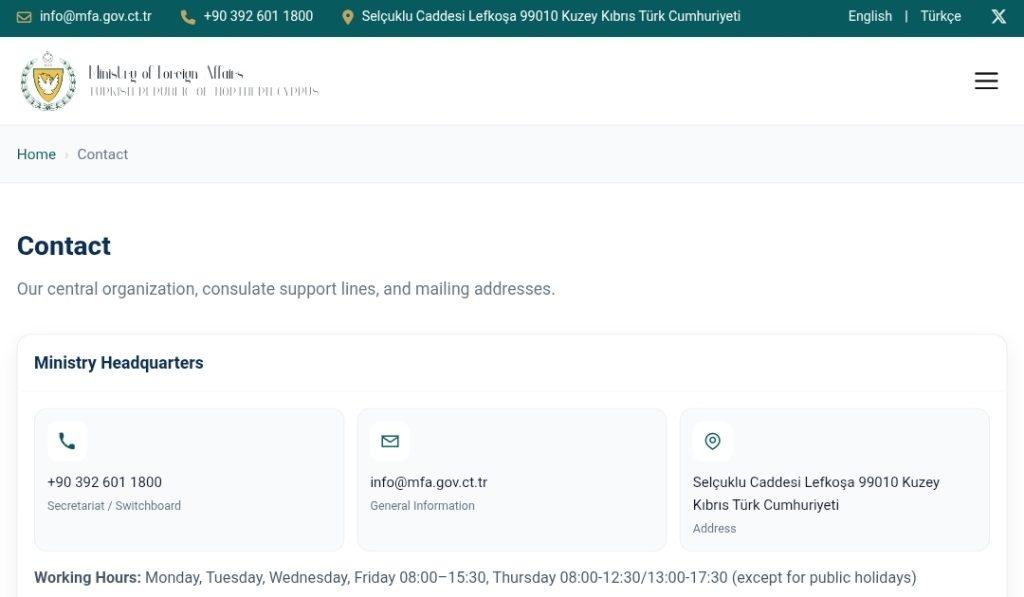Click the mail icon in General Information card
This screenshot has width=1024, height=597.
pos(390,442)
